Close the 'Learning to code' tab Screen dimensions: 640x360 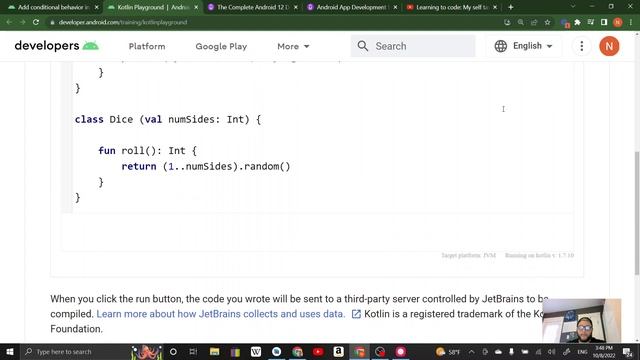click(x=495, y=7)
